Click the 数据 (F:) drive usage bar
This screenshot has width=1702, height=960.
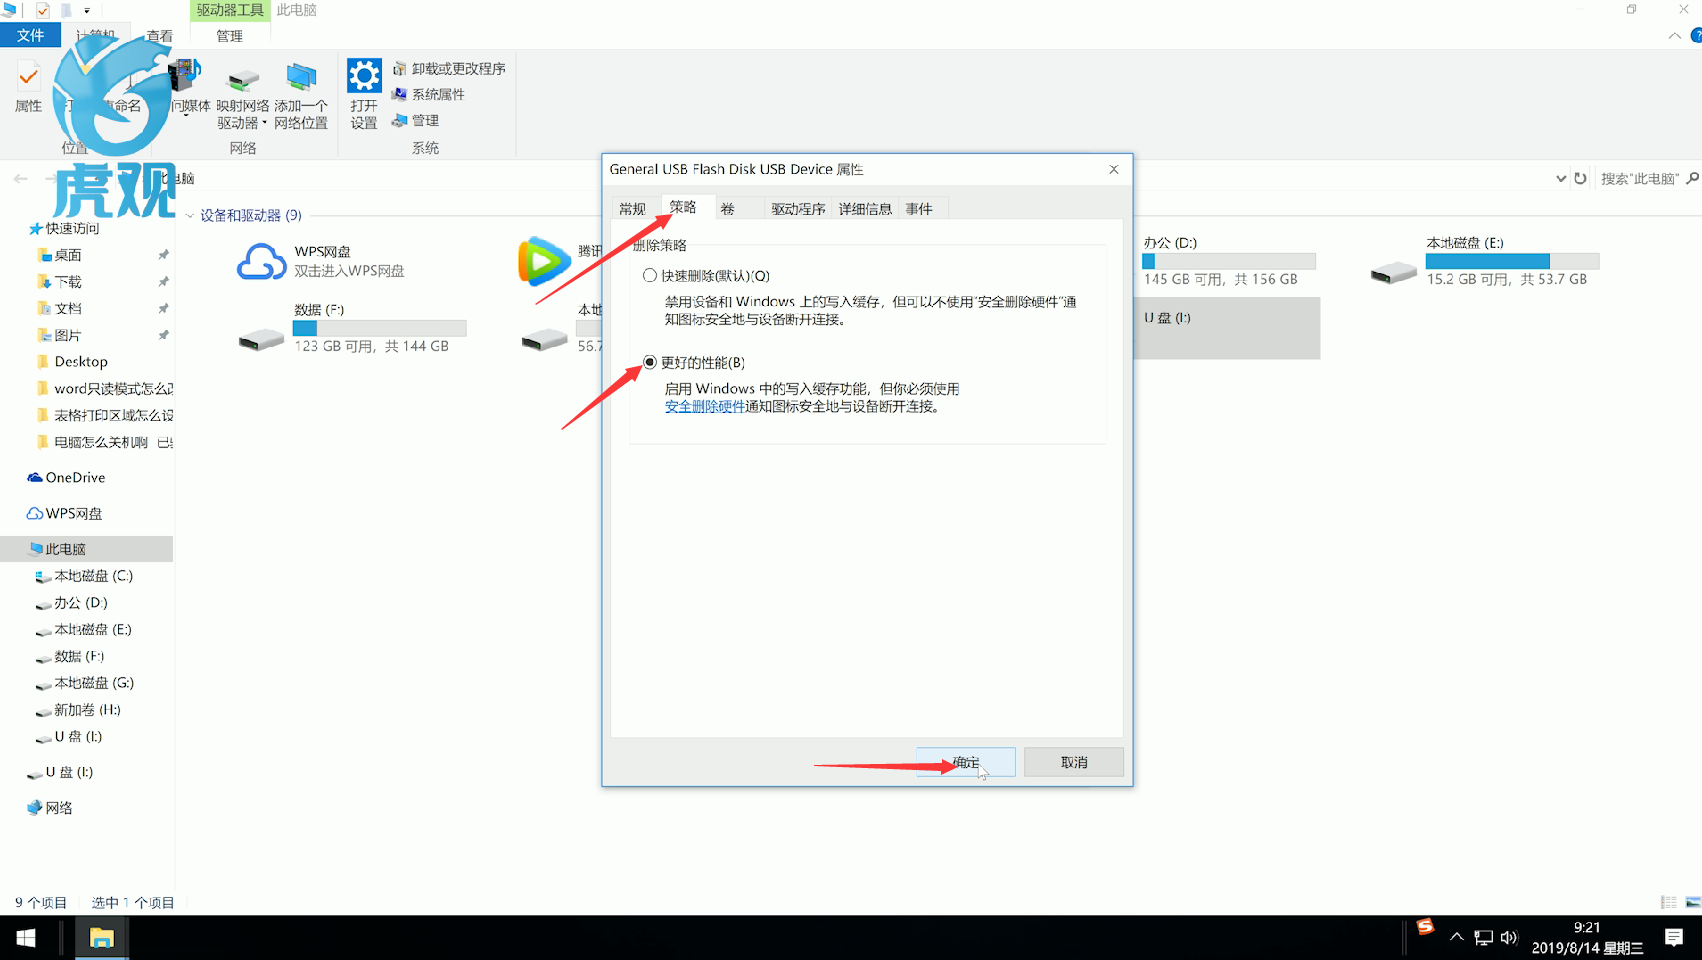(379, 328)
